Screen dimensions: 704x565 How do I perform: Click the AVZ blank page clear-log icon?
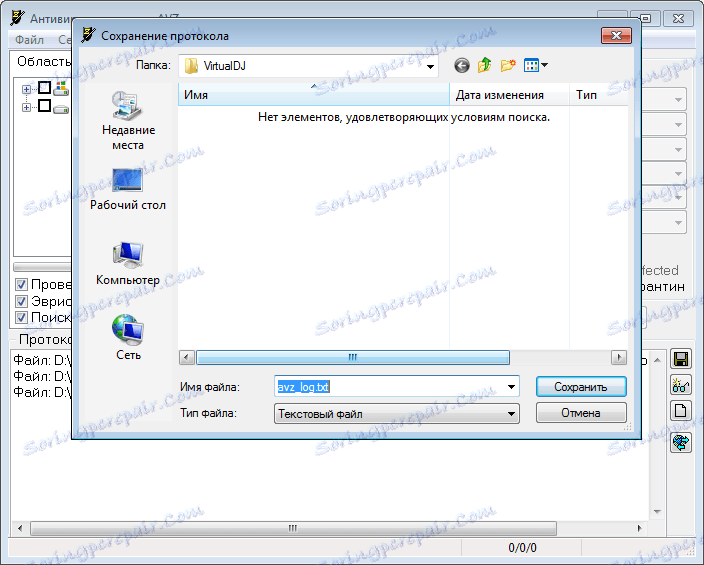(x=680, y=411)
